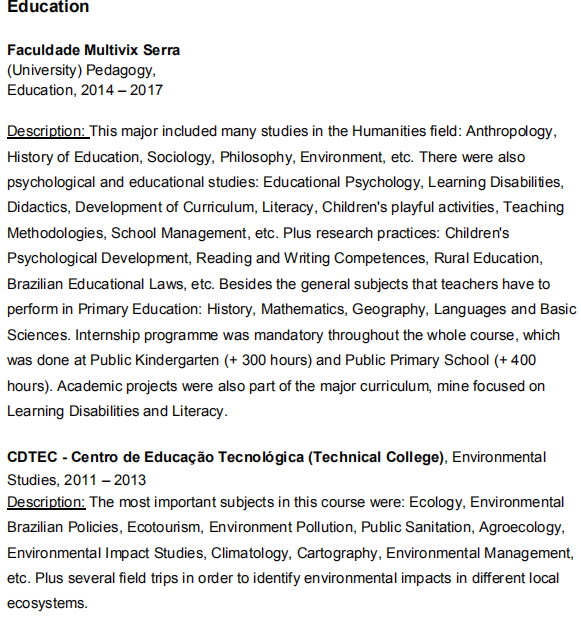Click the Studies, 2011 – 2013 date line
This screenshot has width=581, height=623.
pos(77,480)
